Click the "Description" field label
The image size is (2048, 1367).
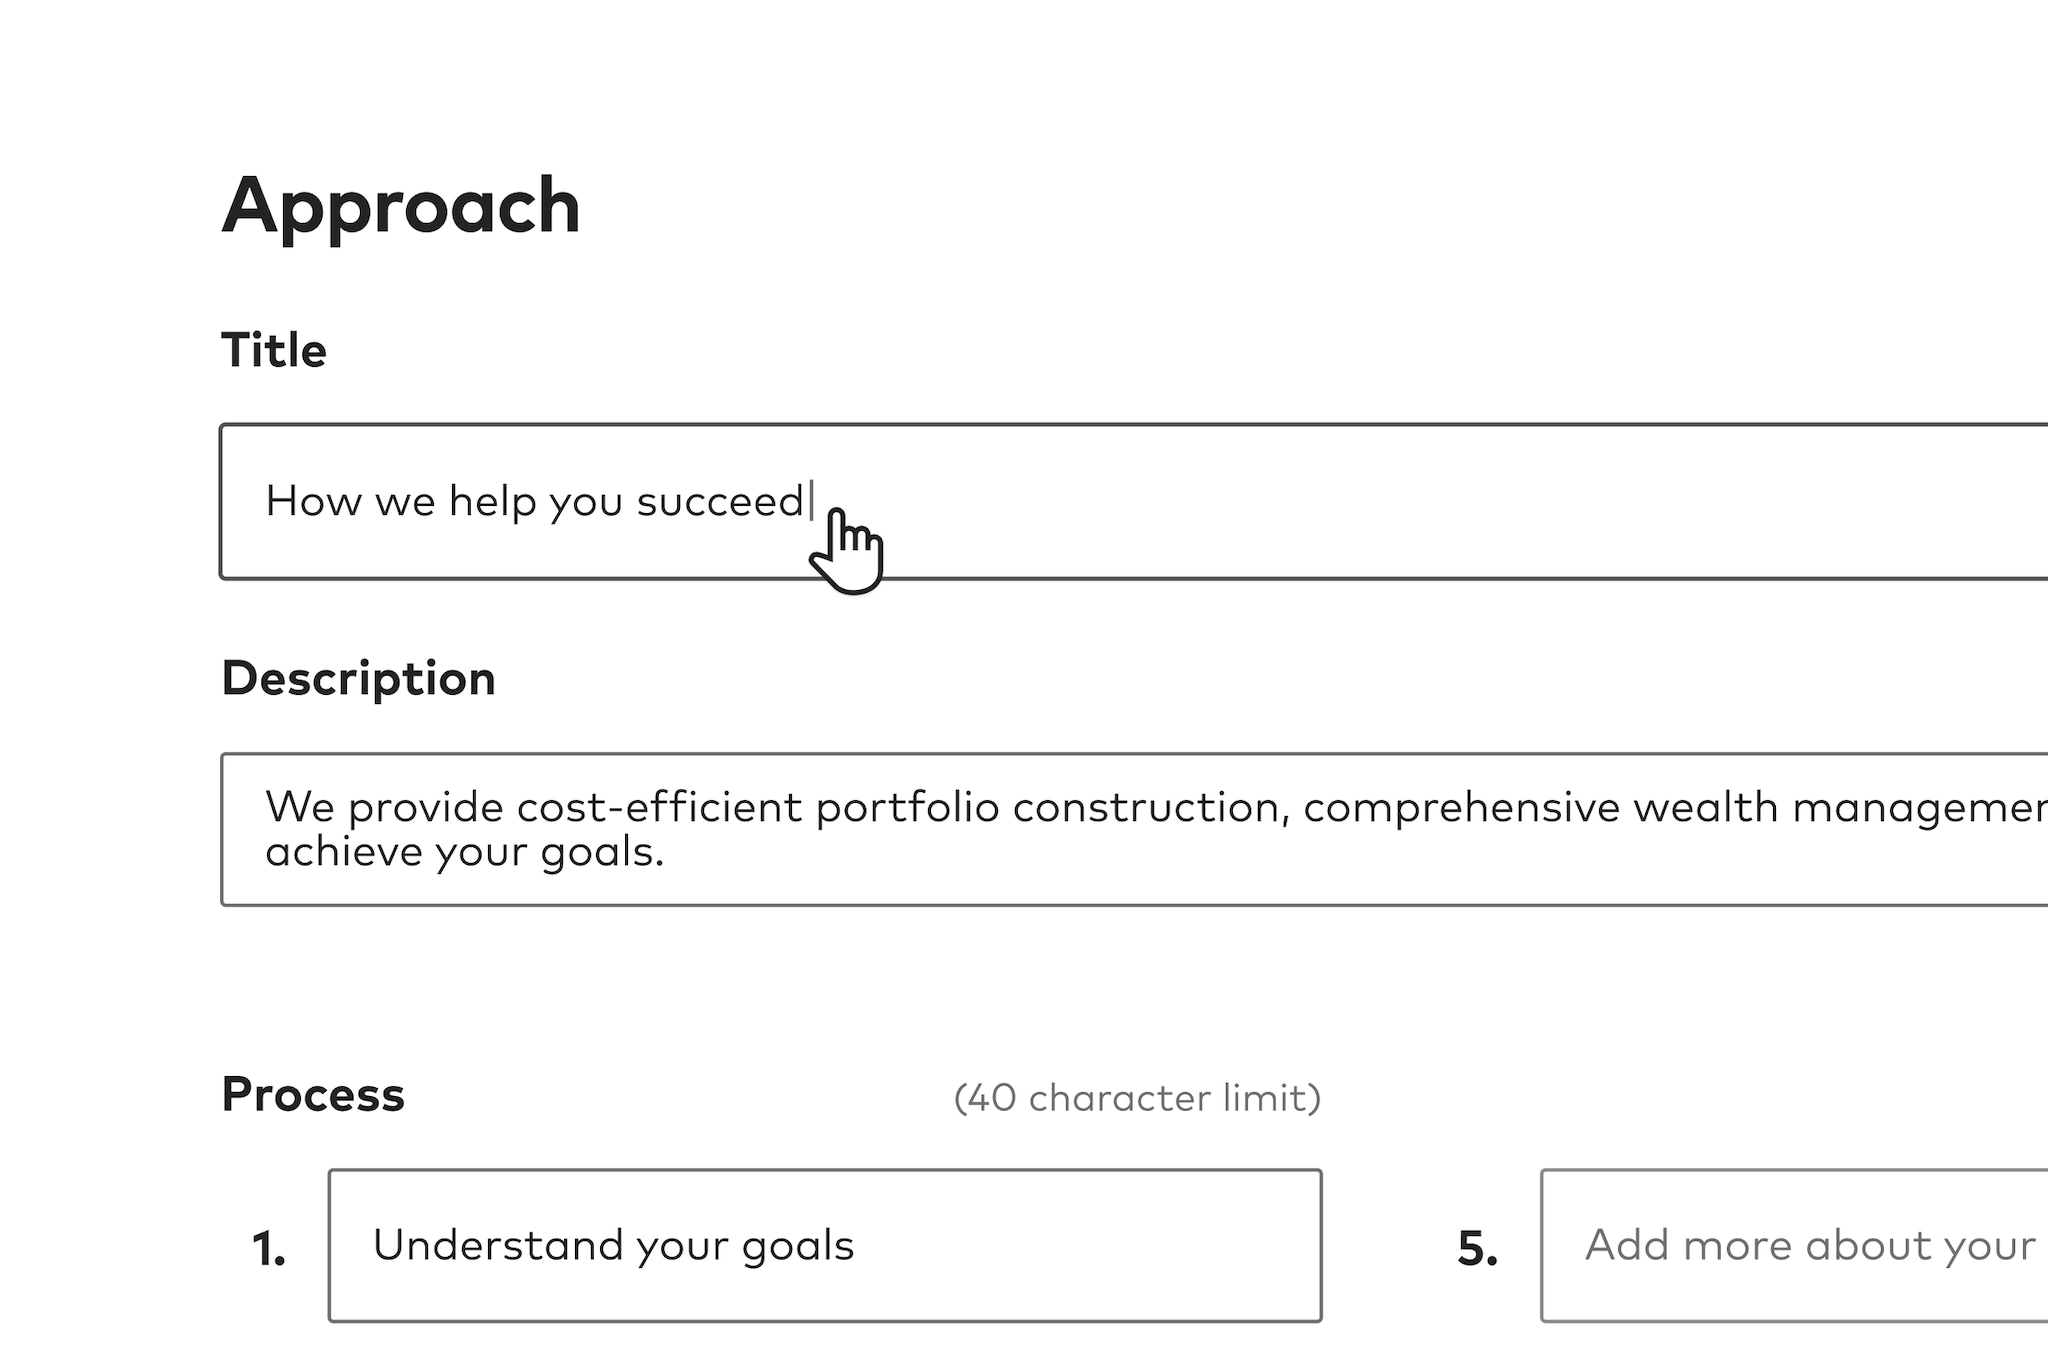pos(358,679)
